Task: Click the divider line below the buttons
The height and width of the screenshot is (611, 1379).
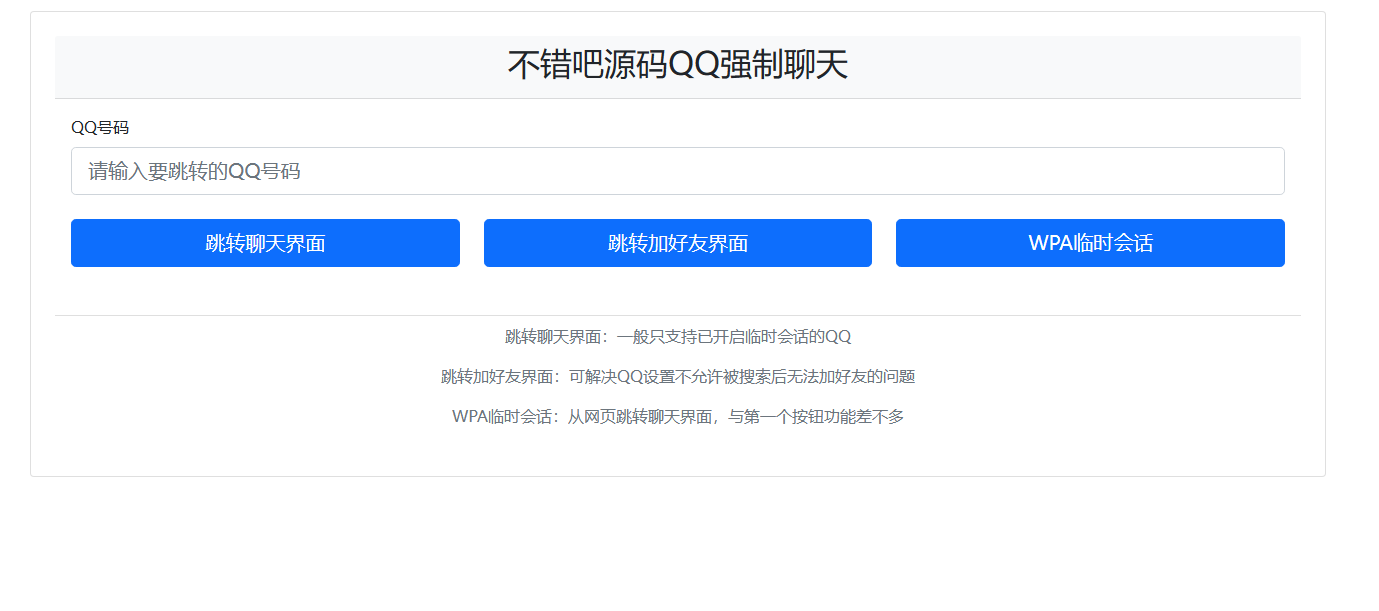Action: coord(677,315)
